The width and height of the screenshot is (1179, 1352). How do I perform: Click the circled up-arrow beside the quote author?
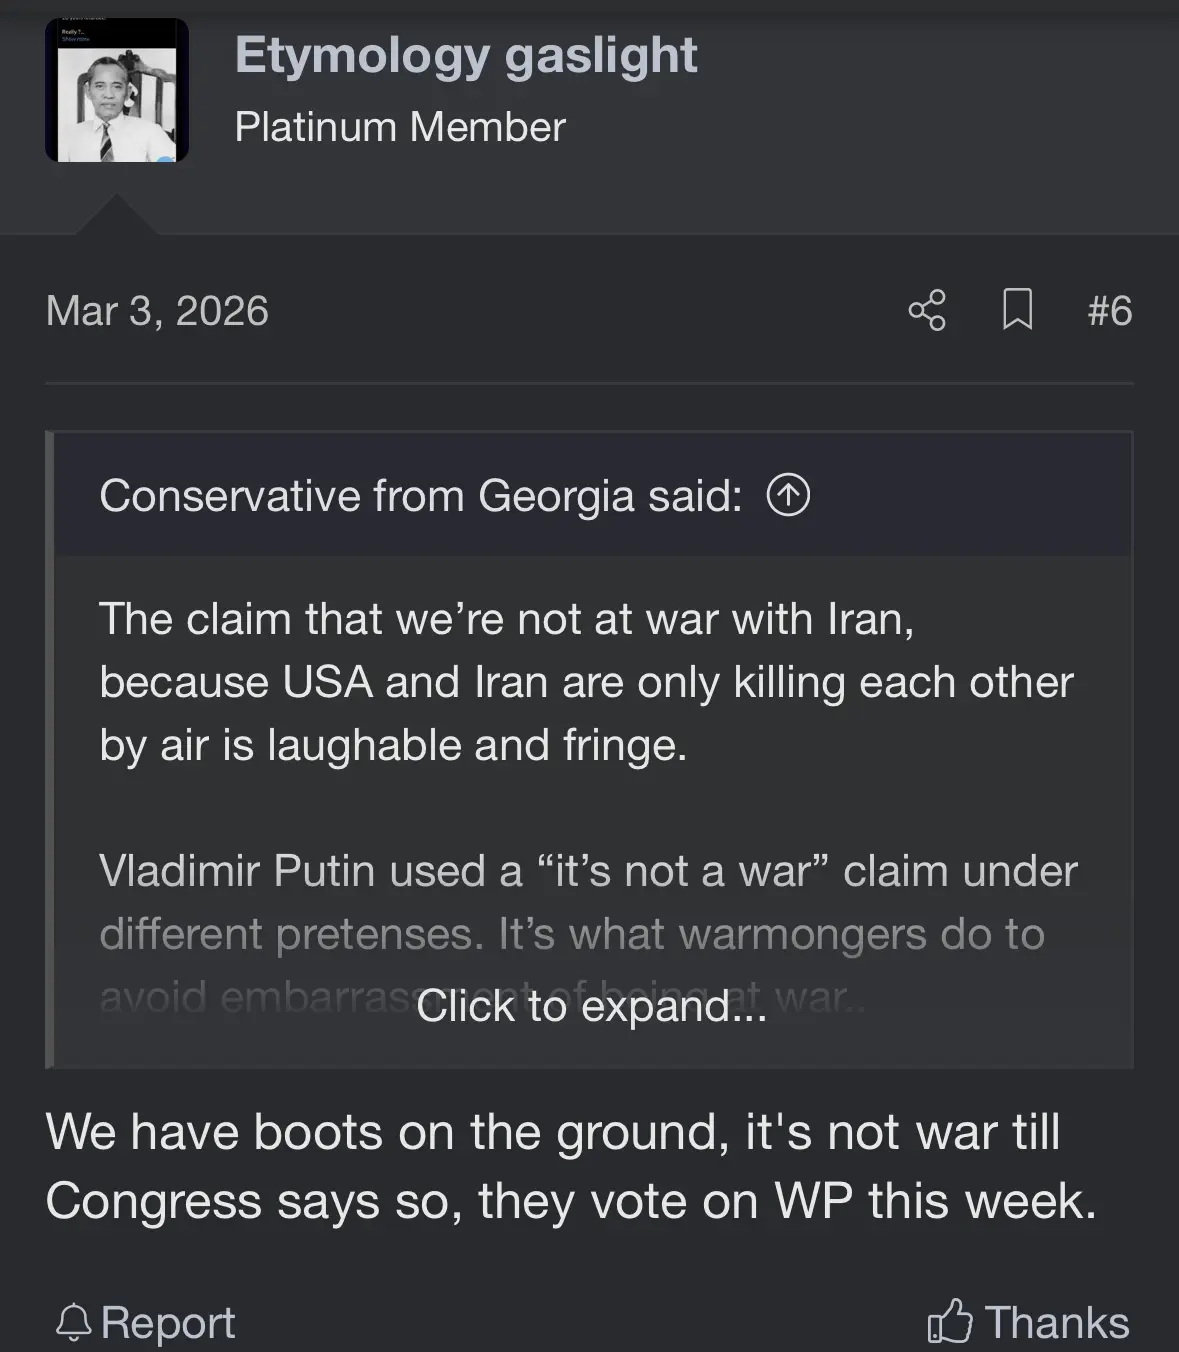[788, 495]
